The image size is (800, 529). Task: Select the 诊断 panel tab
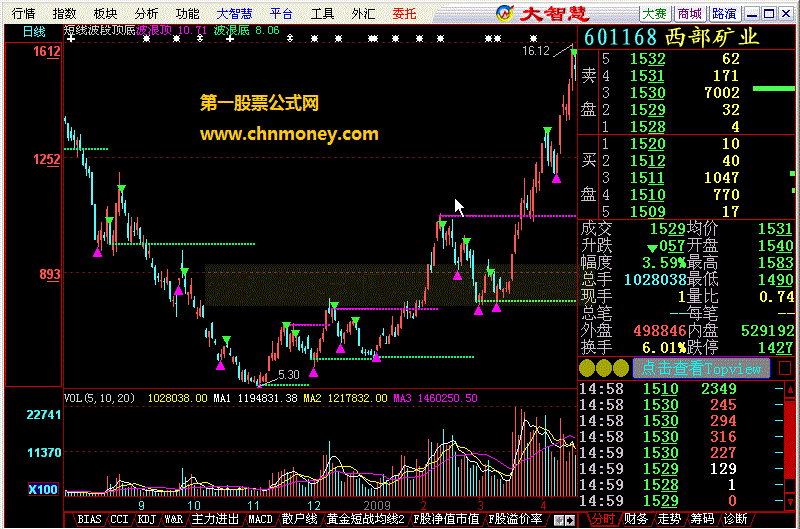(x=735, y=519)
